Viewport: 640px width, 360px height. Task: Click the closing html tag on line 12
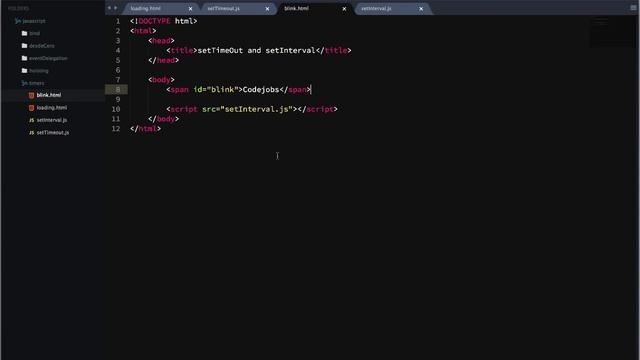coord(145,129)
